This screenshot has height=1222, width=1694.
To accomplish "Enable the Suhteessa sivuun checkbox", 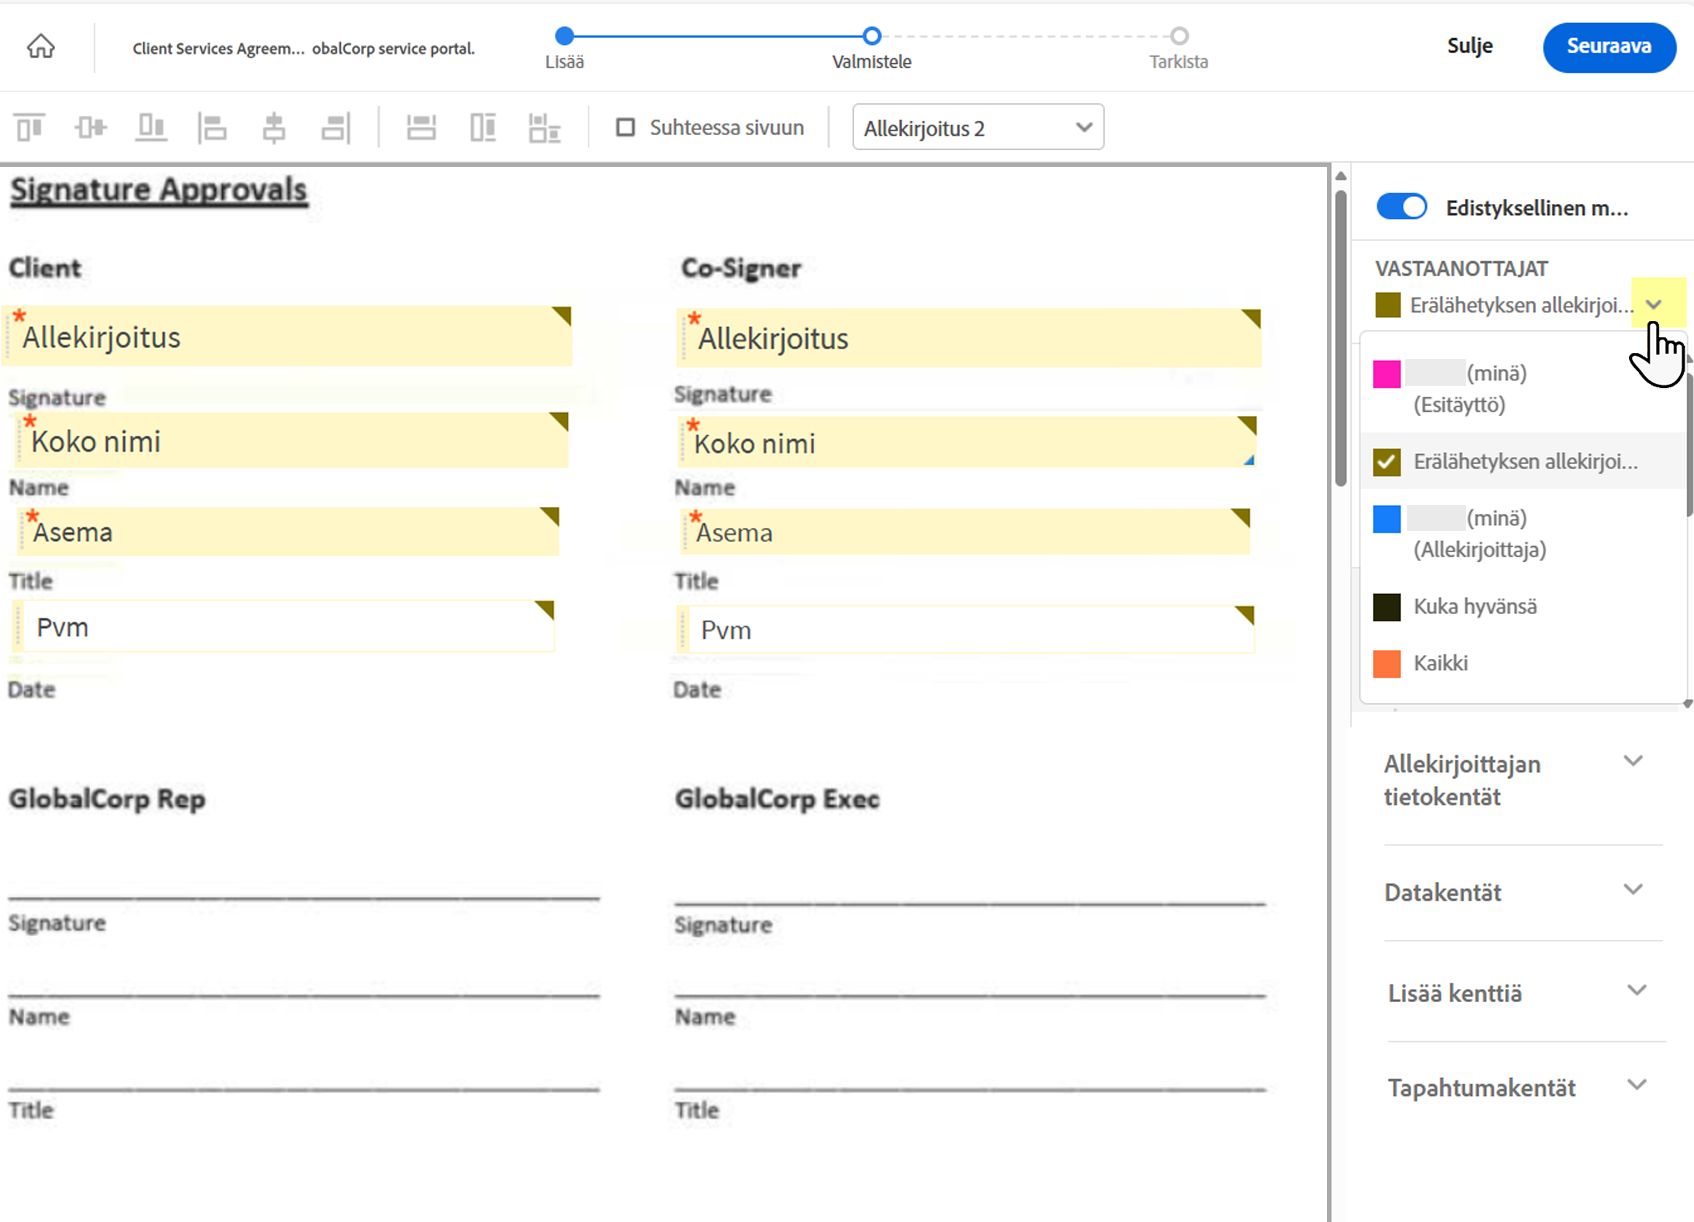I will (626, 128).
